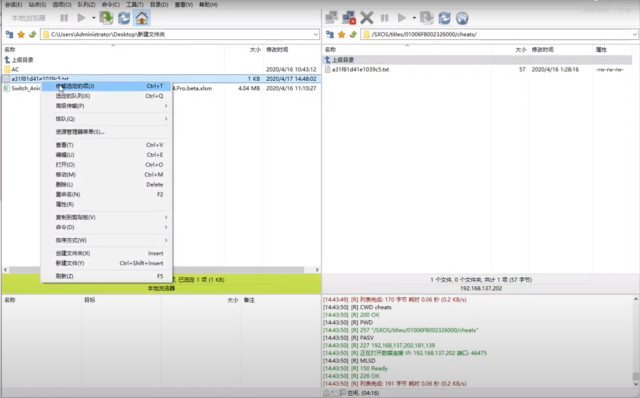Viewport: 640px width, 398px height.
Task: Click the Home folder icon in local toolbar
Action: click(142, 18)
